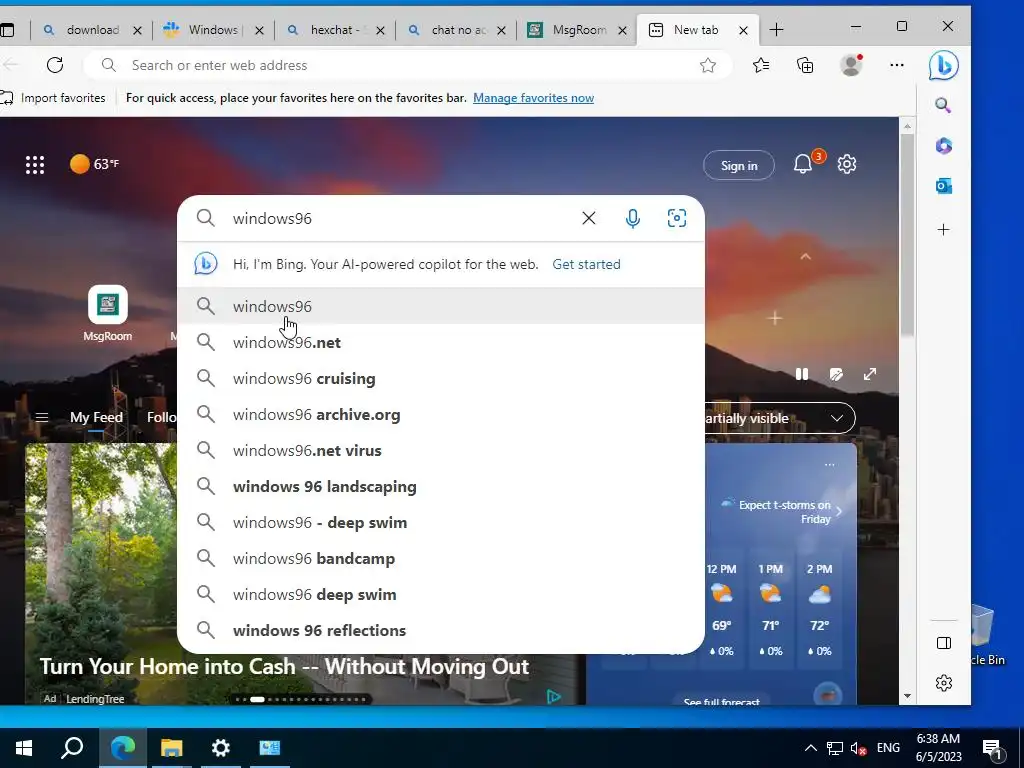Click the Manage favorites now link
This screenshot has height=768, width=1024.
[x=534, y=98]
